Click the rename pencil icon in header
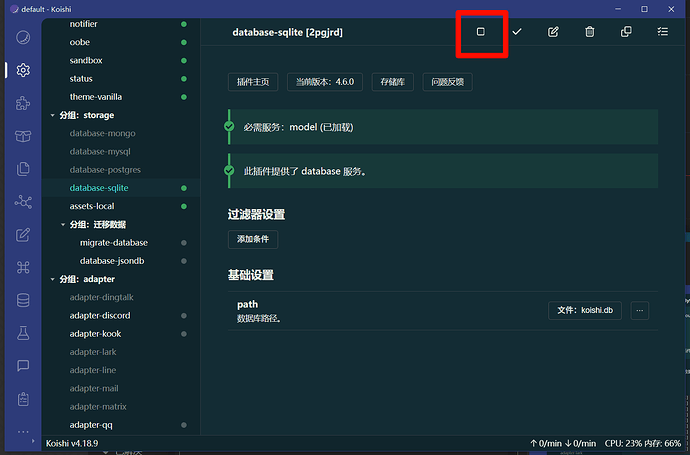 pyautogui.click(x=553, y=32)
